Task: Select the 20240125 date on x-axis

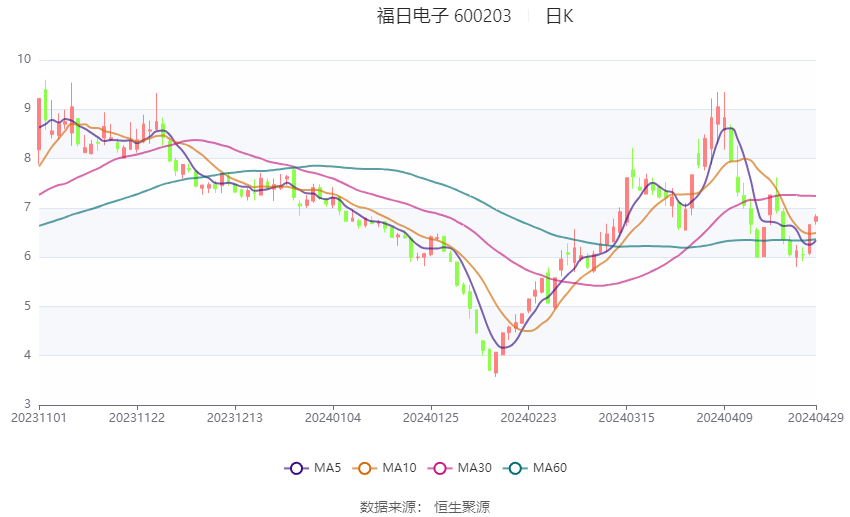Action: pos(430,417)
